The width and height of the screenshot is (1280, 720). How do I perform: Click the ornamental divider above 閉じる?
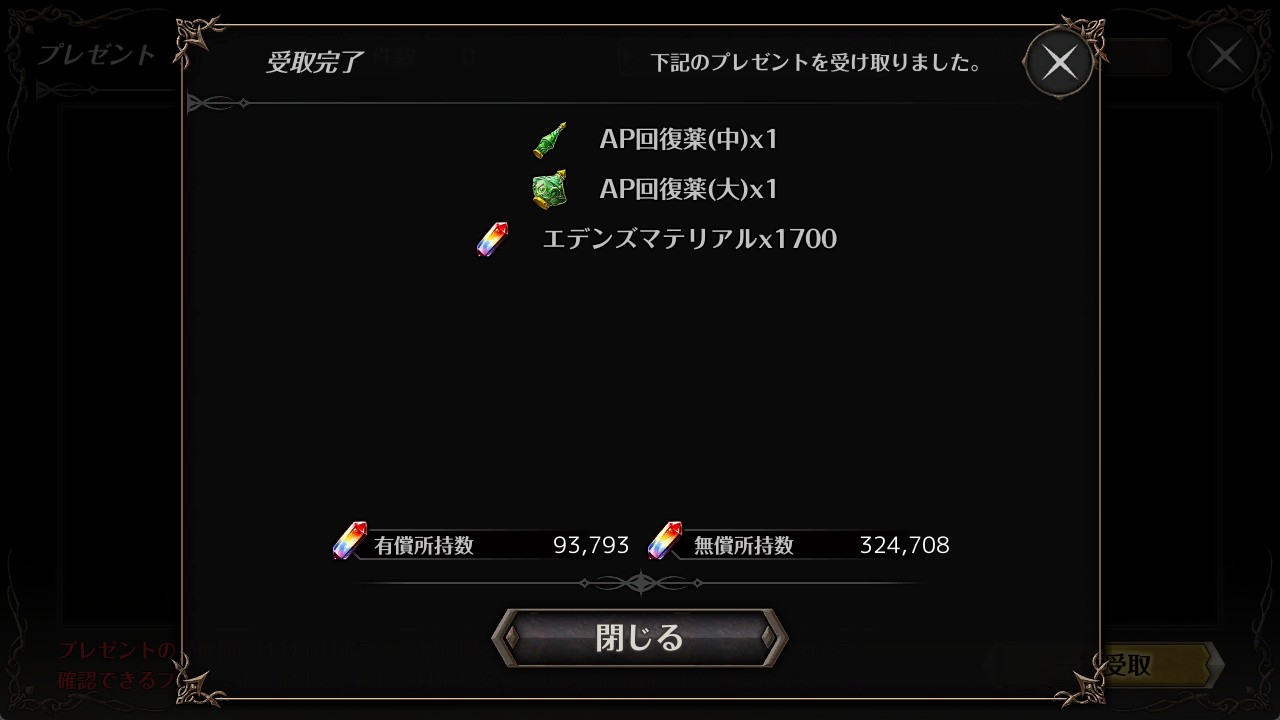[x=640, y=582]
